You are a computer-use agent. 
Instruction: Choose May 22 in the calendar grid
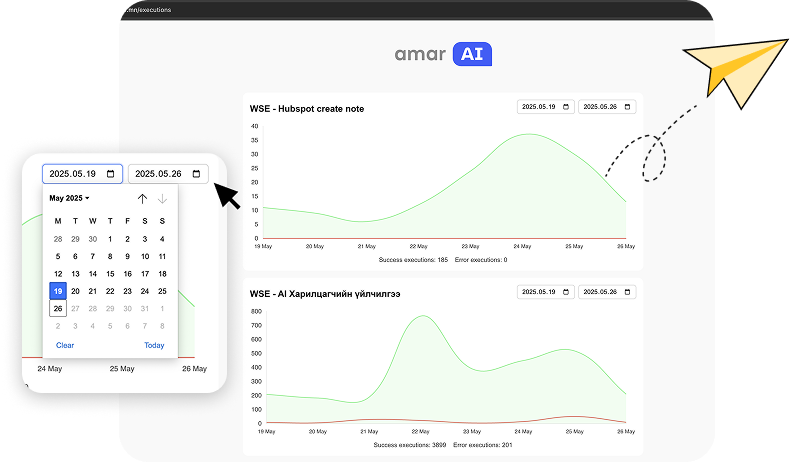click(x=110, y=291)
